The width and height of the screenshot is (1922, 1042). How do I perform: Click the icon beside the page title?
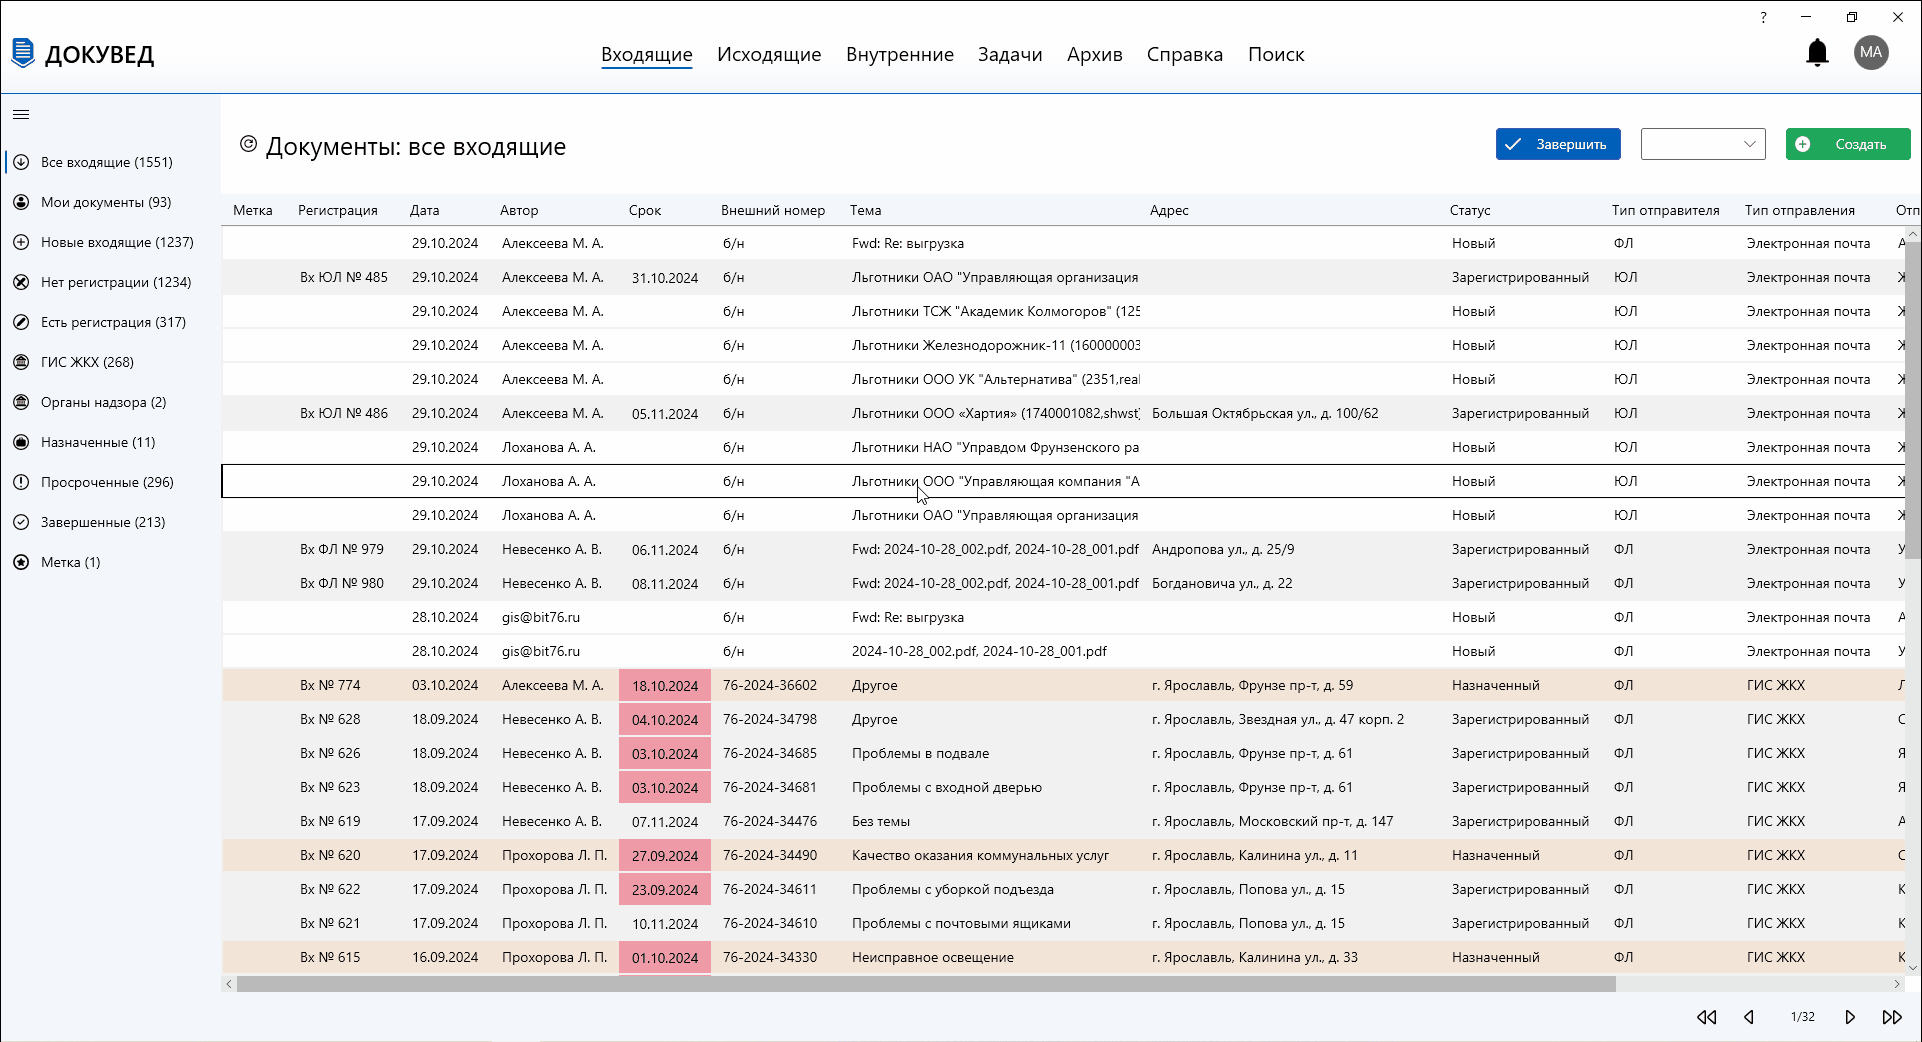(248, 144)
